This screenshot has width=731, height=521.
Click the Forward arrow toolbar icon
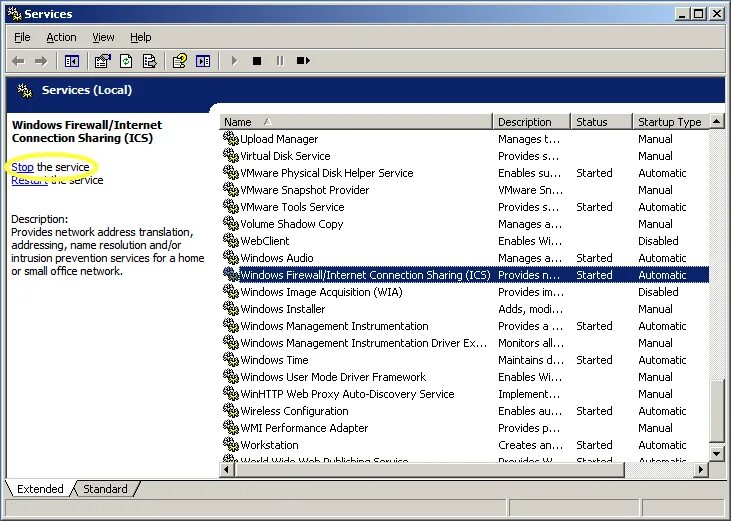41,61
